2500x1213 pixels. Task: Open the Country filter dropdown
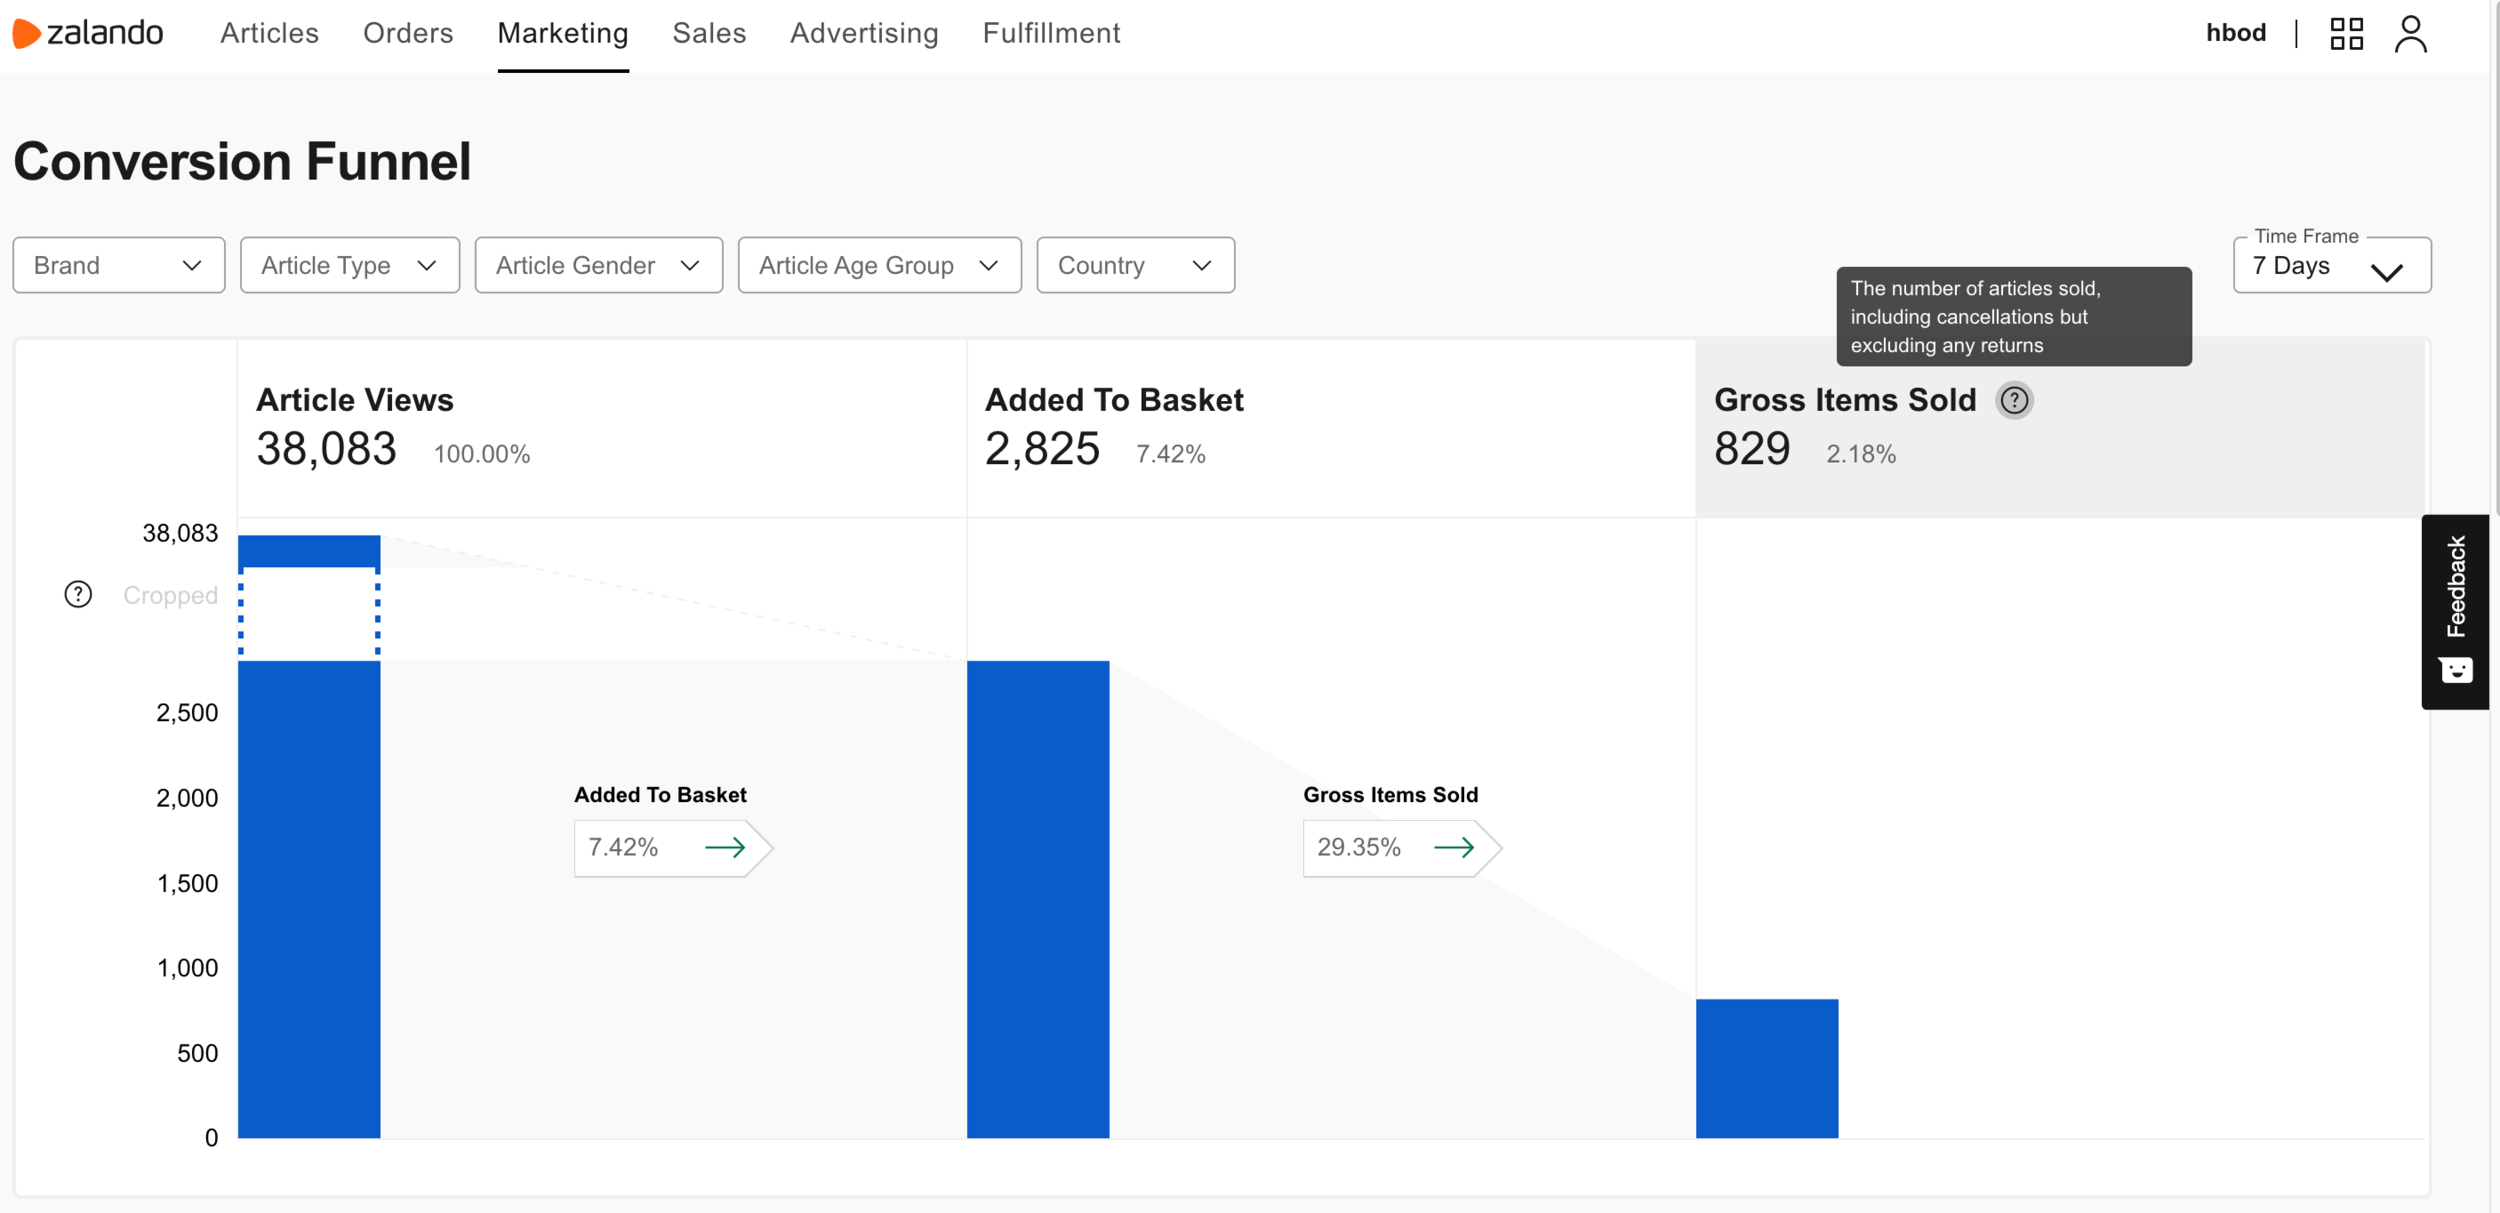pos(1136,265)
